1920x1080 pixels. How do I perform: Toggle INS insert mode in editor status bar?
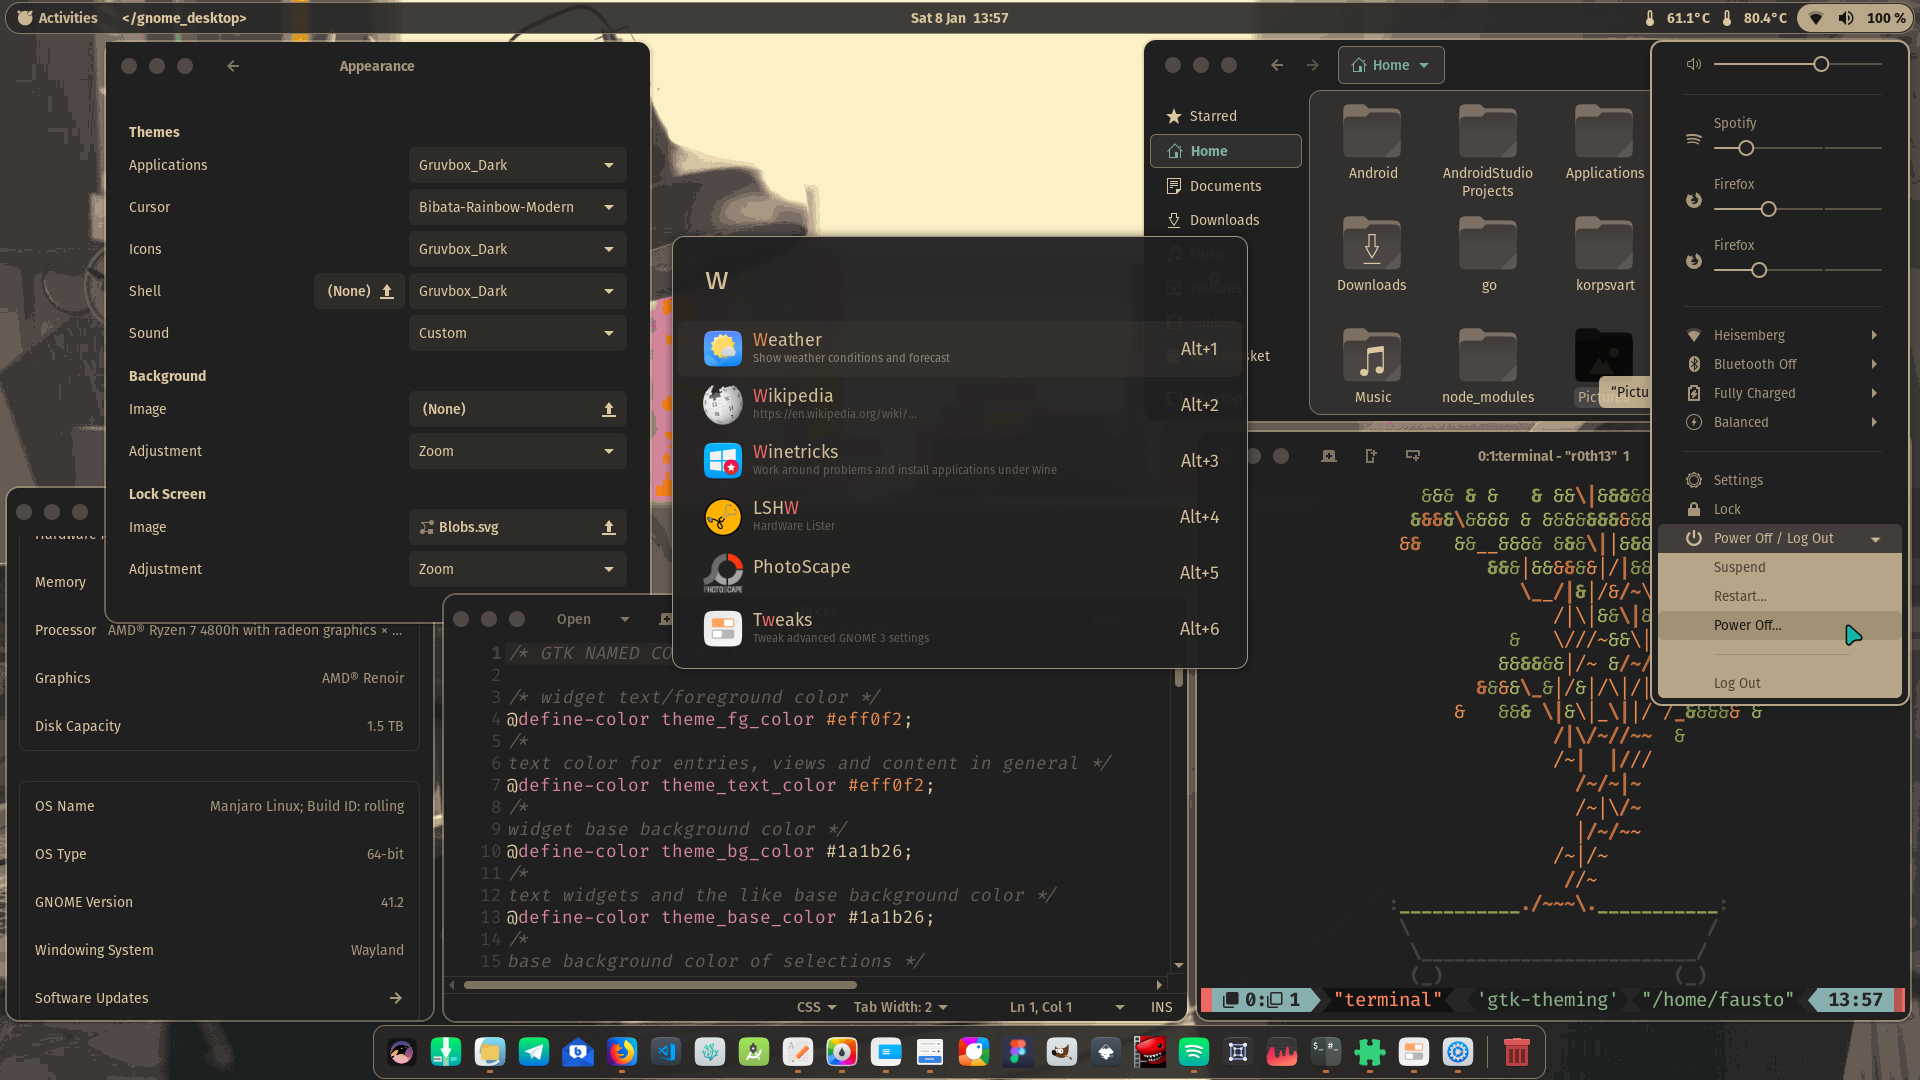click(x=1161, y=1007)
